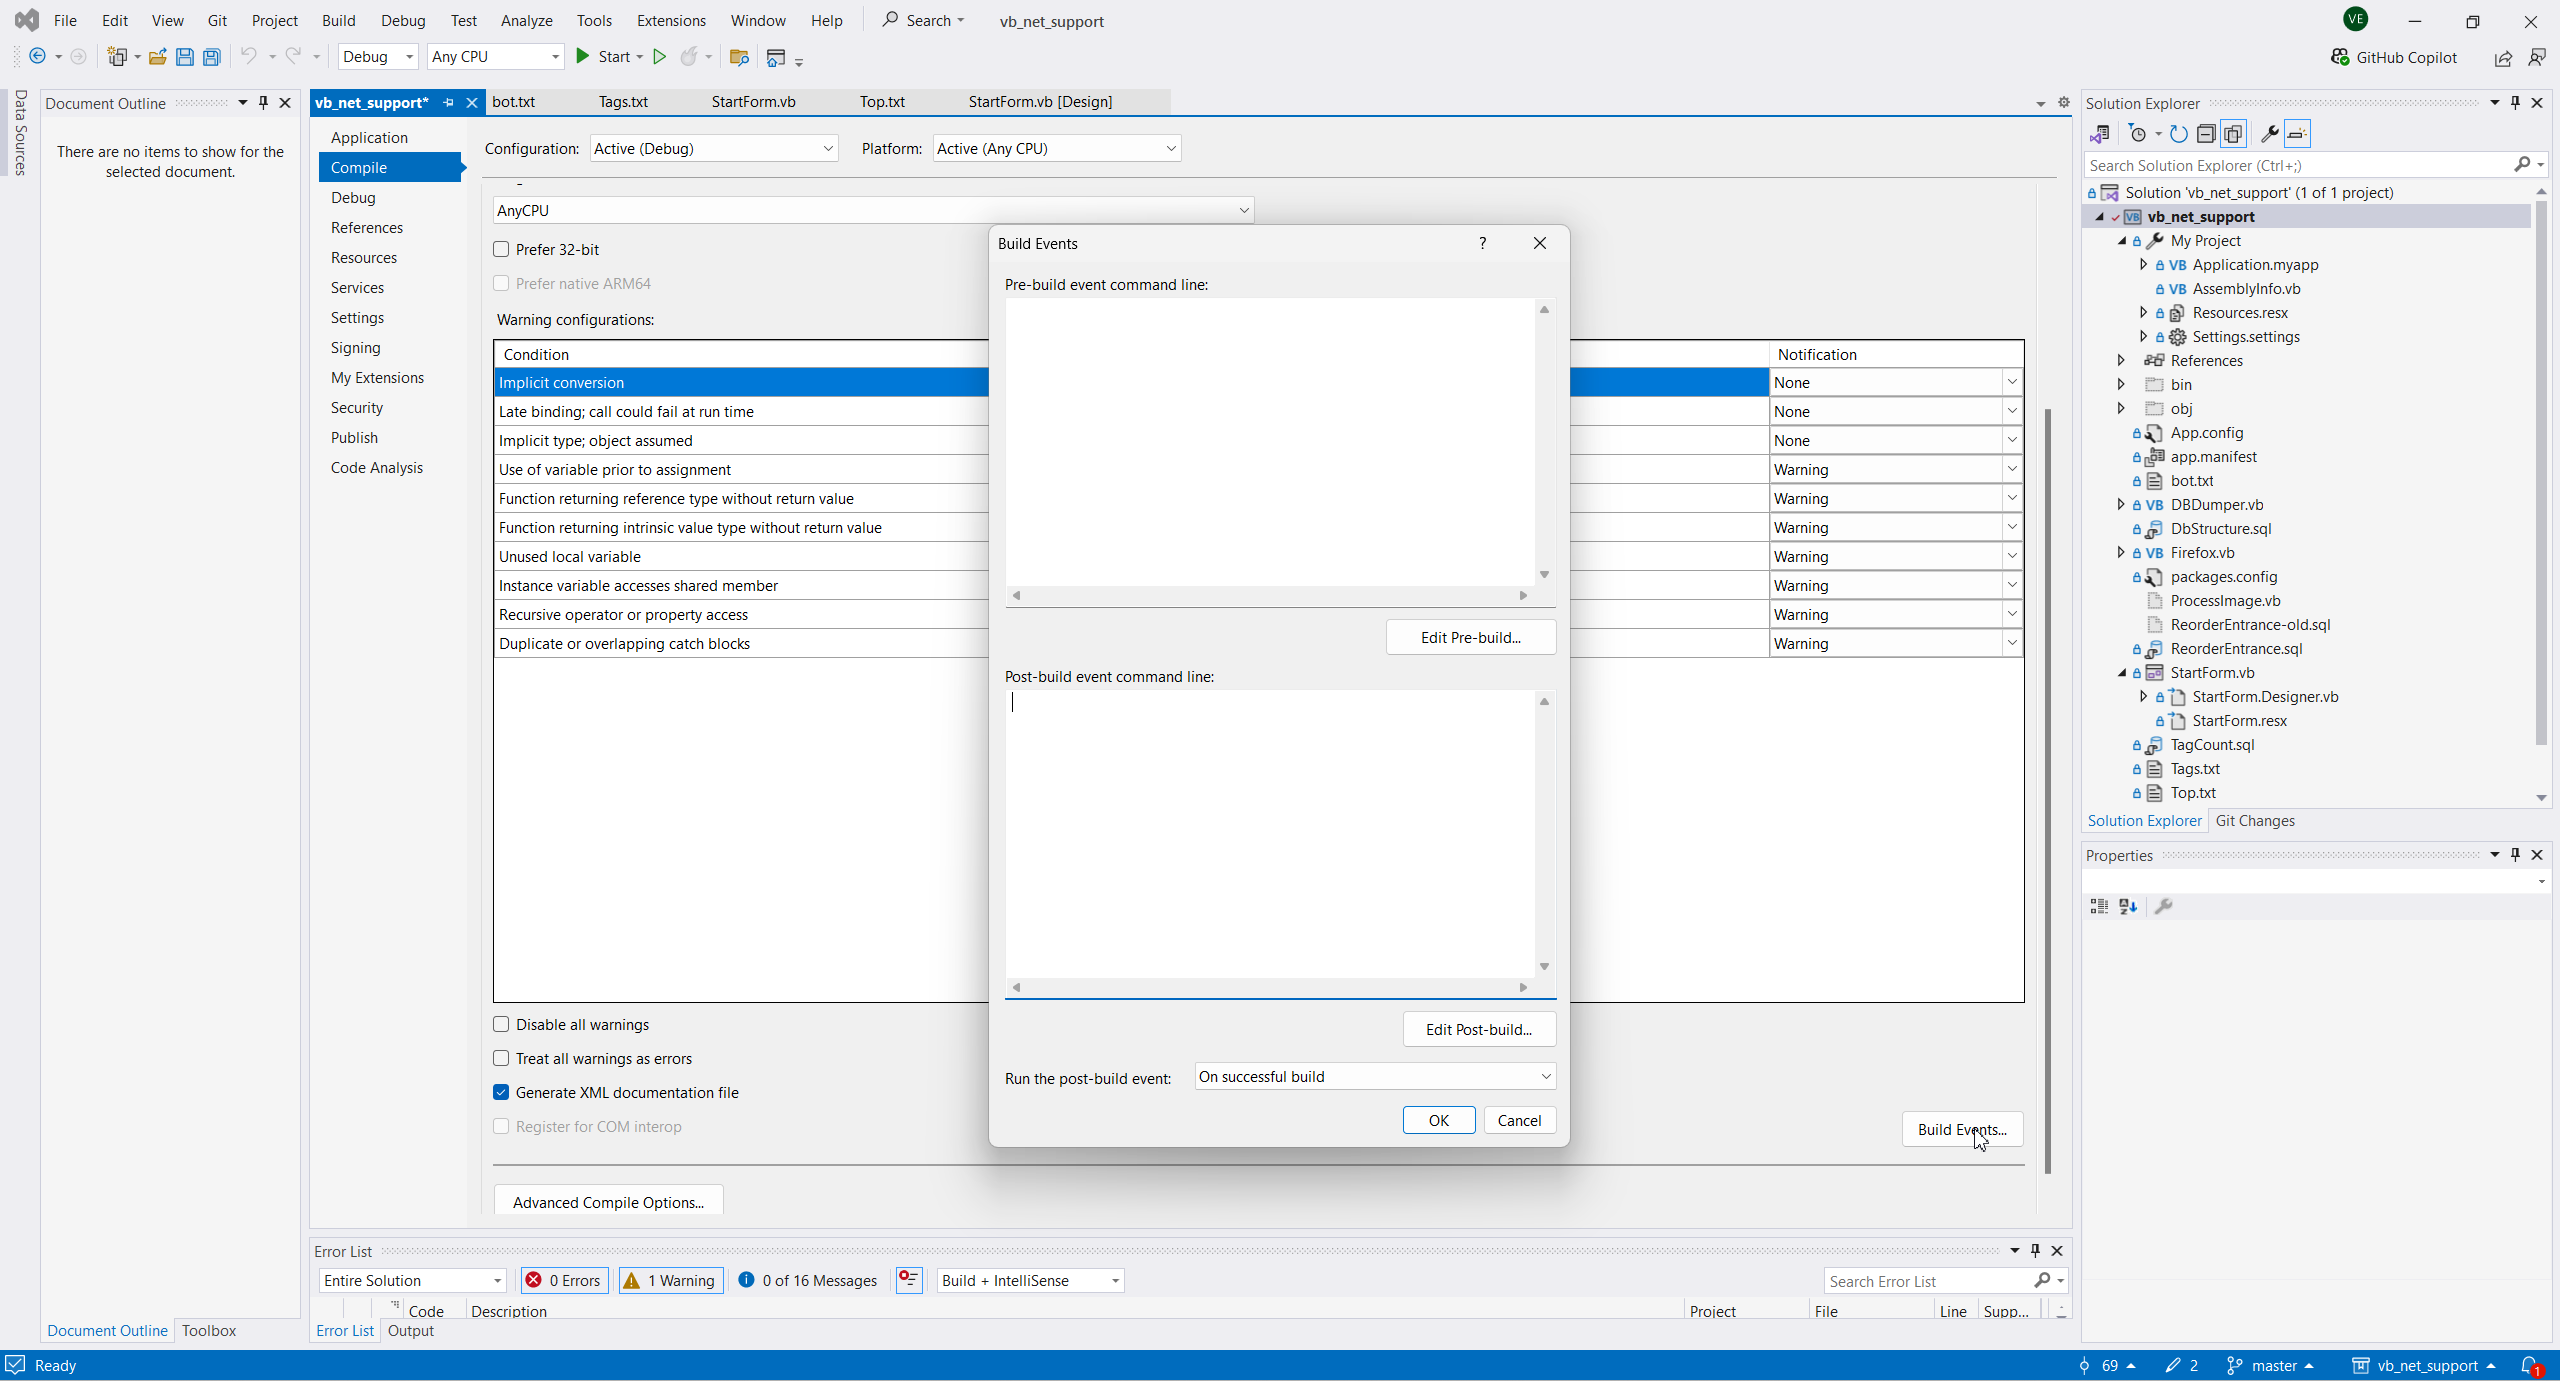Open Run the post-build event dropdown
This screenshot has height=1381, width=2560.
tap(1375, 1076)
